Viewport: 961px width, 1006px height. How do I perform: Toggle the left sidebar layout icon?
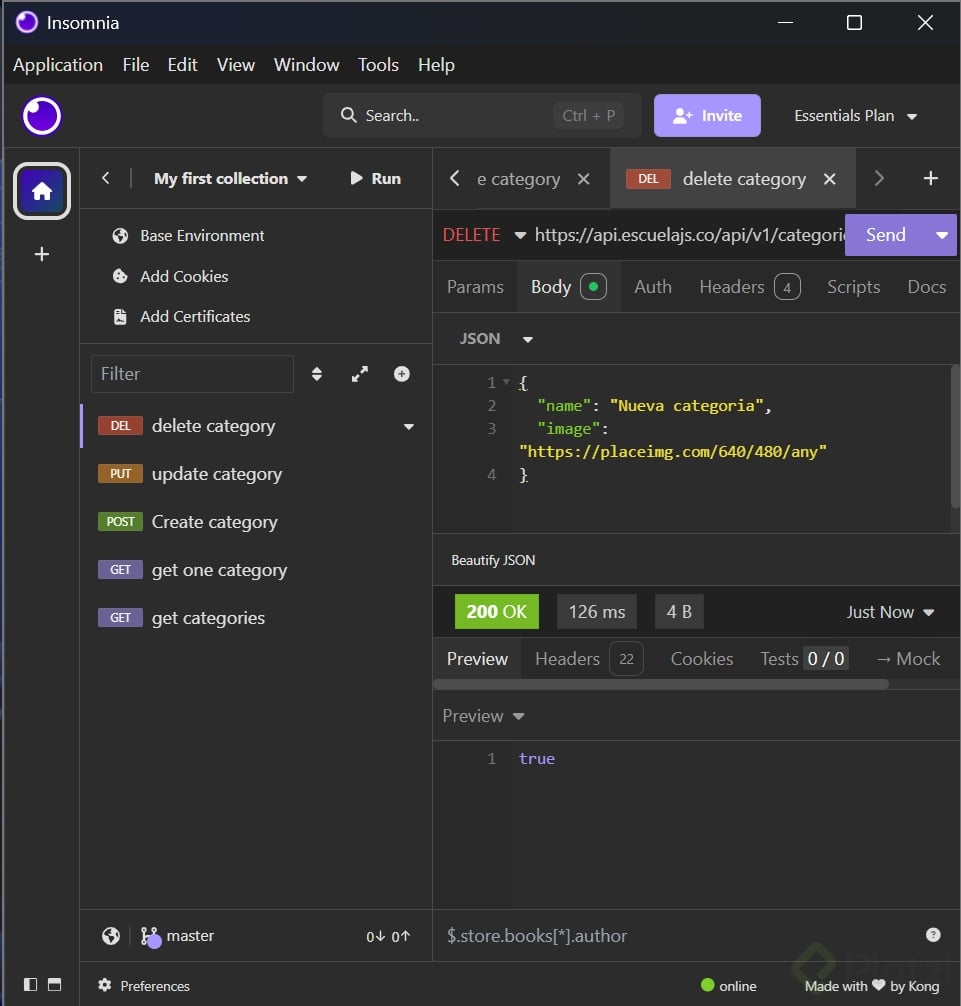coord(30,984)
